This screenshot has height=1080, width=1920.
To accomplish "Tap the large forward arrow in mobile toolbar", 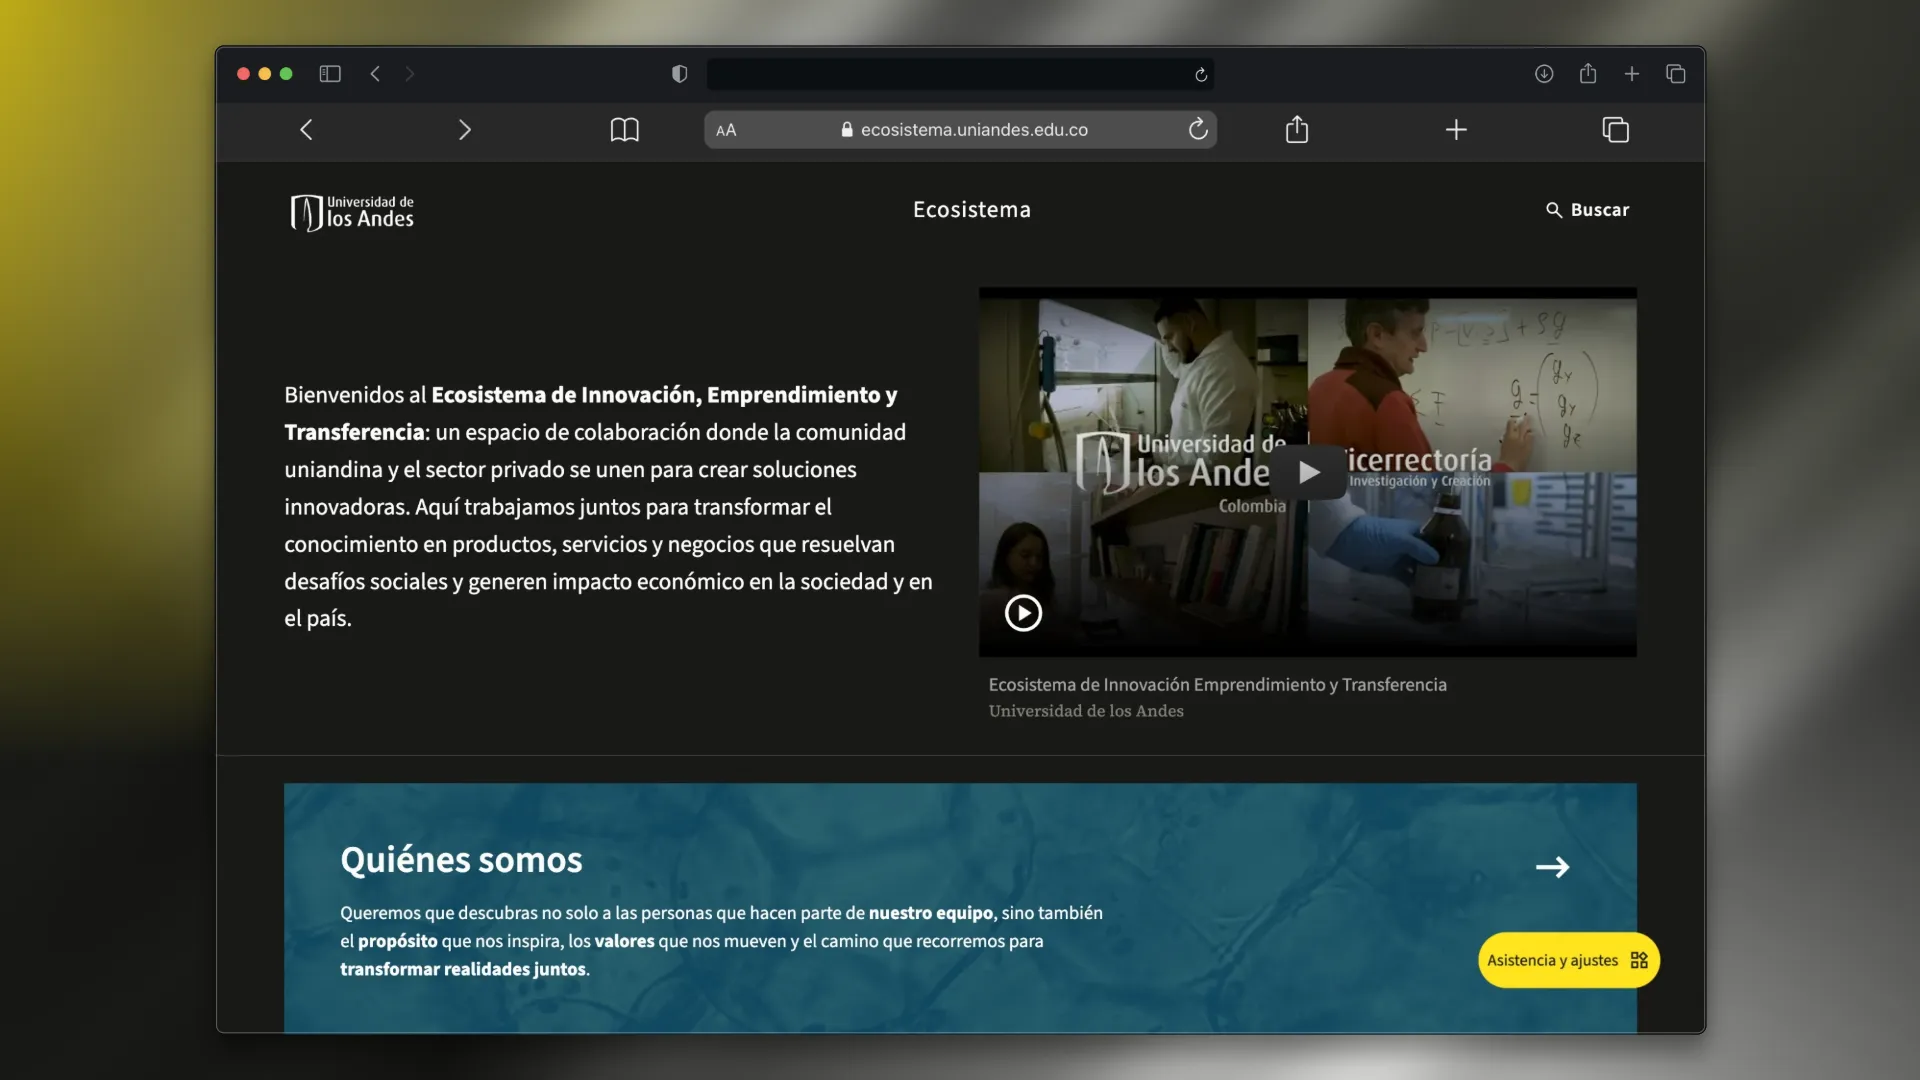I will click(464, 130).
